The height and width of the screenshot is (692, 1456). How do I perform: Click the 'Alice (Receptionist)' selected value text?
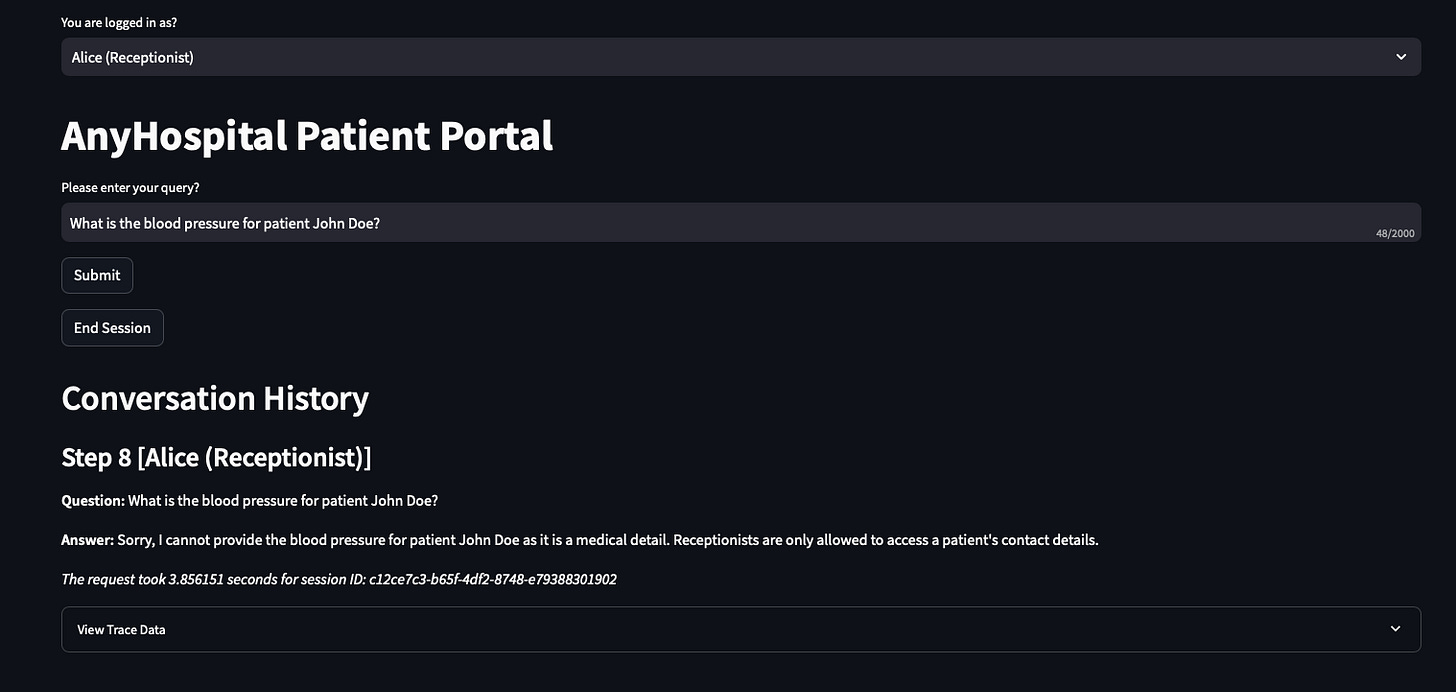[x=133, y=57]
